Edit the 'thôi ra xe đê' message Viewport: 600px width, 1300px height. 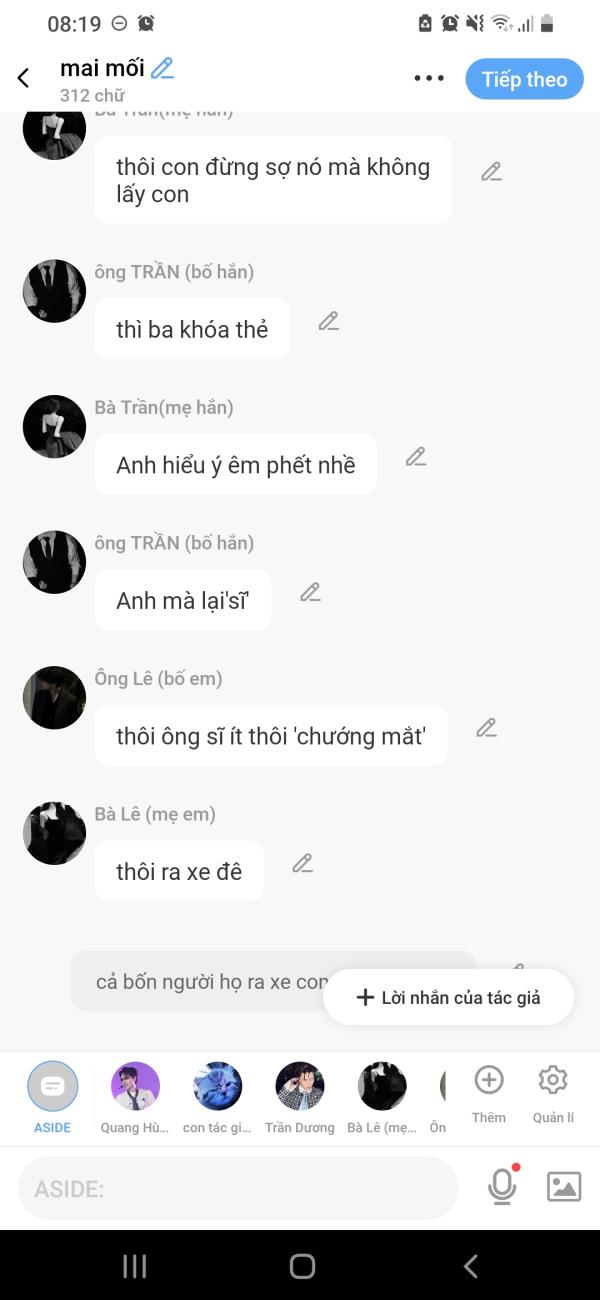[x=303, y=863]
